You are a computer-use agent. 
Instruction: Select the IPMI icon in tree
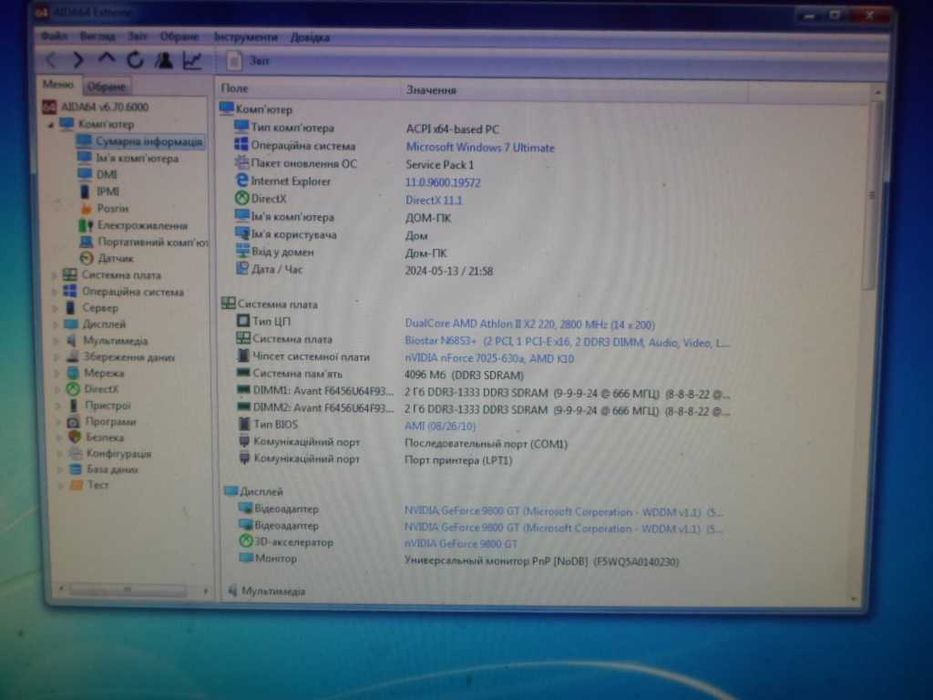point(84,191)
